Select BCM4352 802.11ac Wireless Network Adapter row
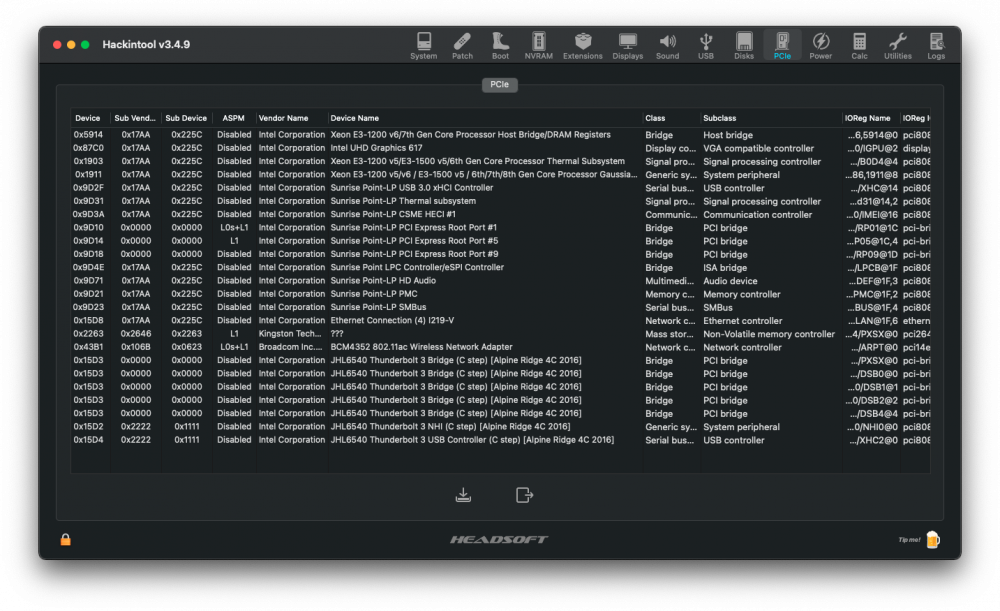The image size is (1000, 611). click(501, 347)
